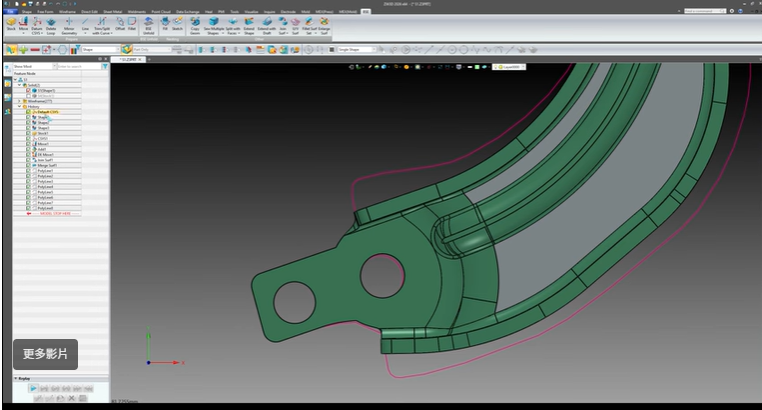Click the Stock tool icon
Screen dimensions: 762x410
(x=10, y=21)
